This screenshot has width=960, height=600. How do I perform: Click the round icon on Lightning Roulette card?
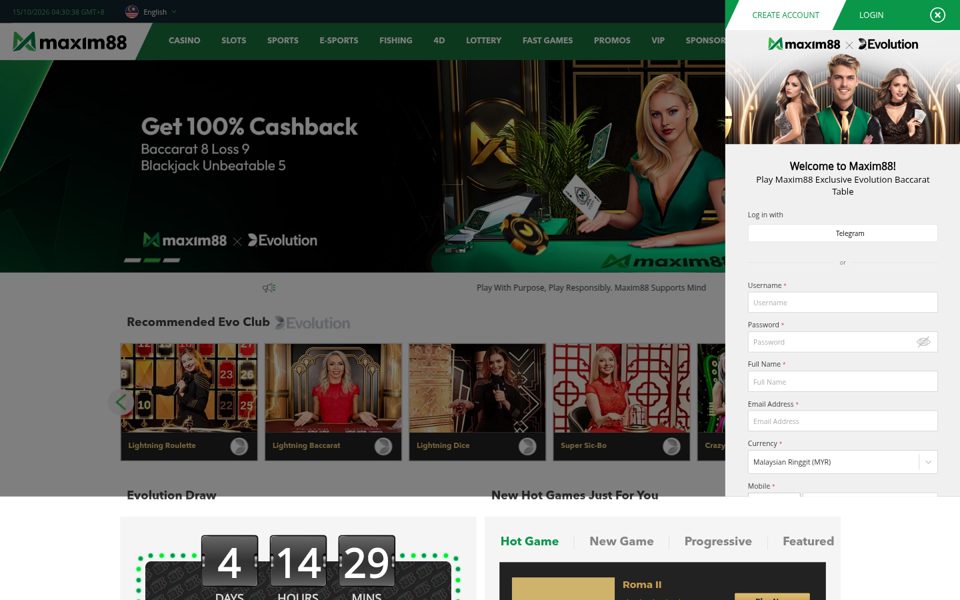239,446
